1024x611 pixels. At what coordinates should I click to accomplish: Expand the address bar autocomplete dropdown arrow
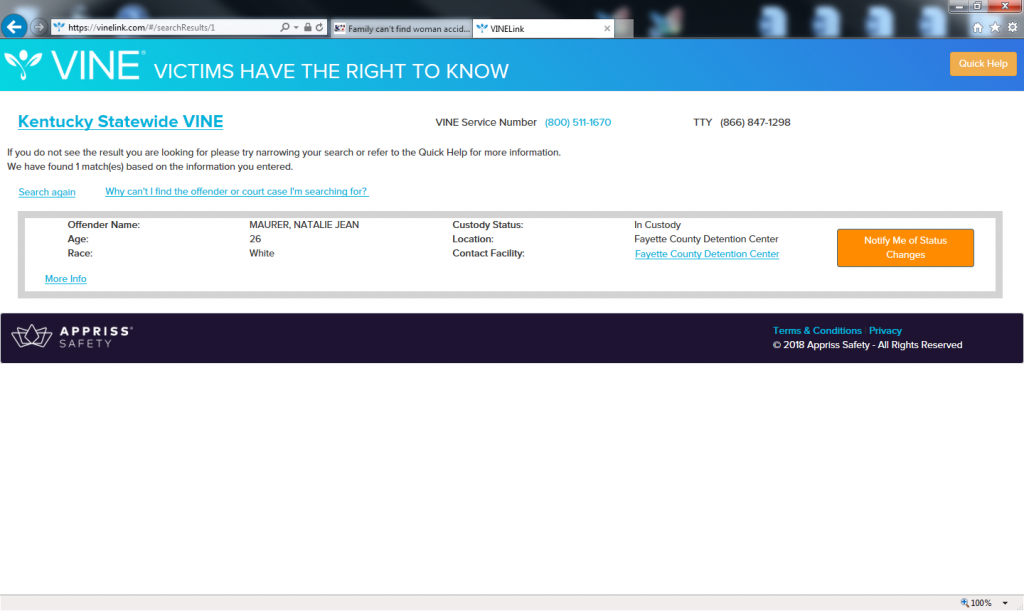[x=296, y=28]
